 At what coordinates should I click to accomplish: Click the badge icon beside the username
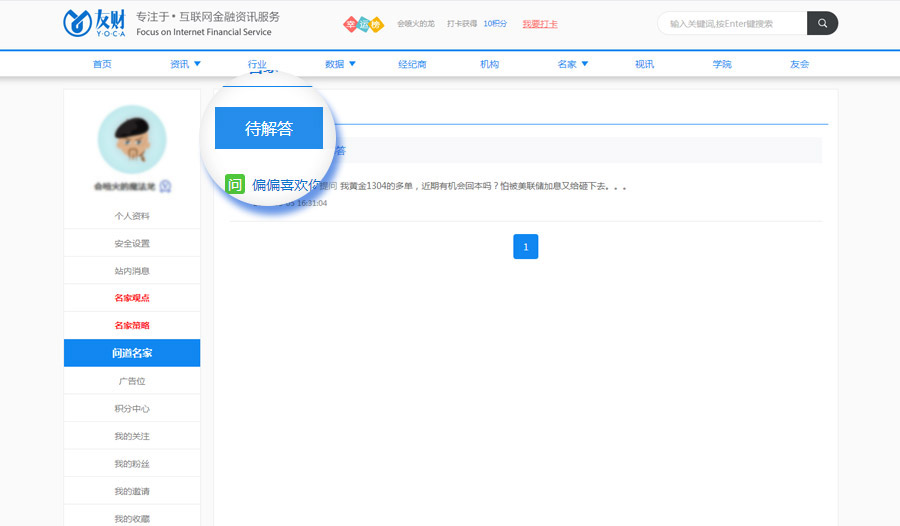pyautogui.click(x=165, y=186)
